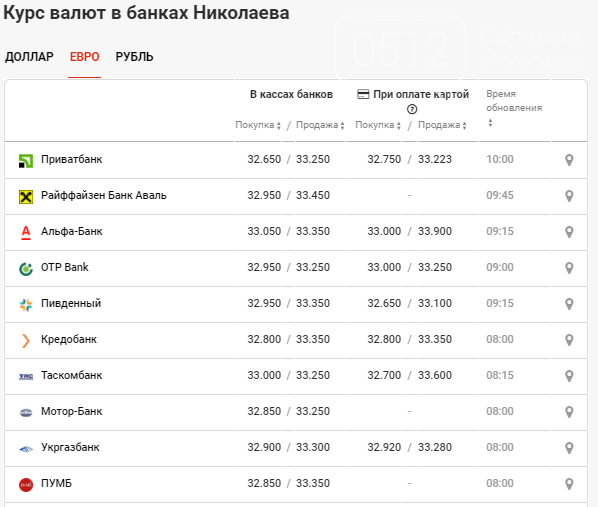Sort by cash desk Продажа column
Viewport: 598px width, 507px height.
click(x=320, y=125)
